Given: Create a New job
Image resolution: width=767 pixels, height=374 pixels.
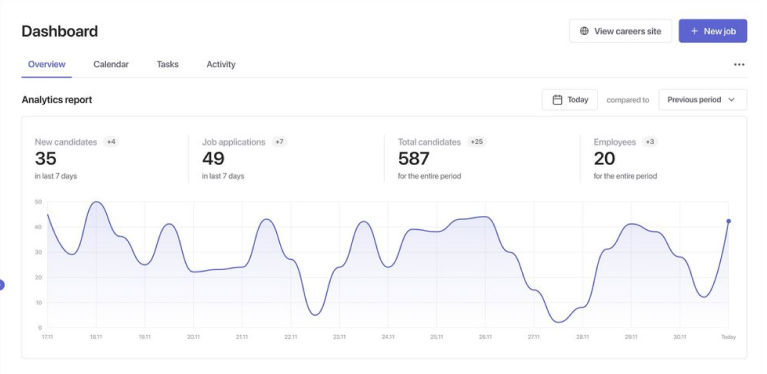Looking at the screenshot, I should point(713,31).
